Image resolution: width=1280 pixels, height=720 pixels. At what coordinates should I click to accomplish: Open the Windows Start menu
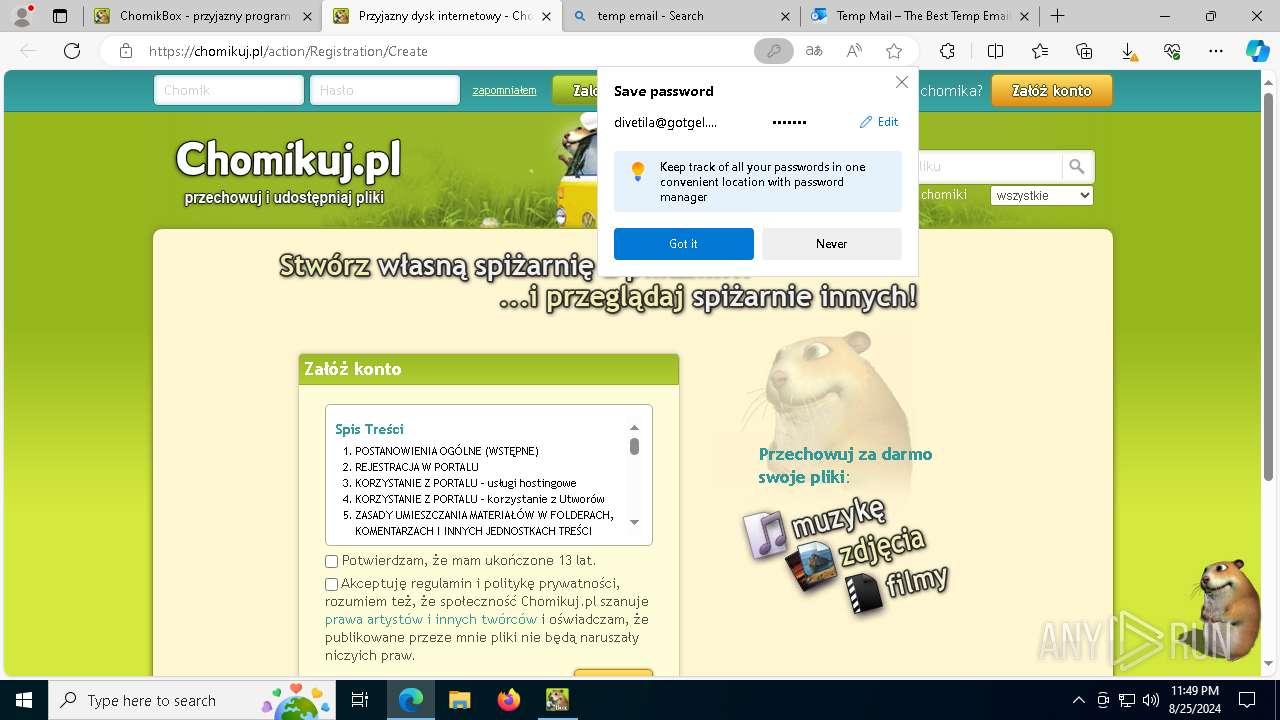click(24, 700)
